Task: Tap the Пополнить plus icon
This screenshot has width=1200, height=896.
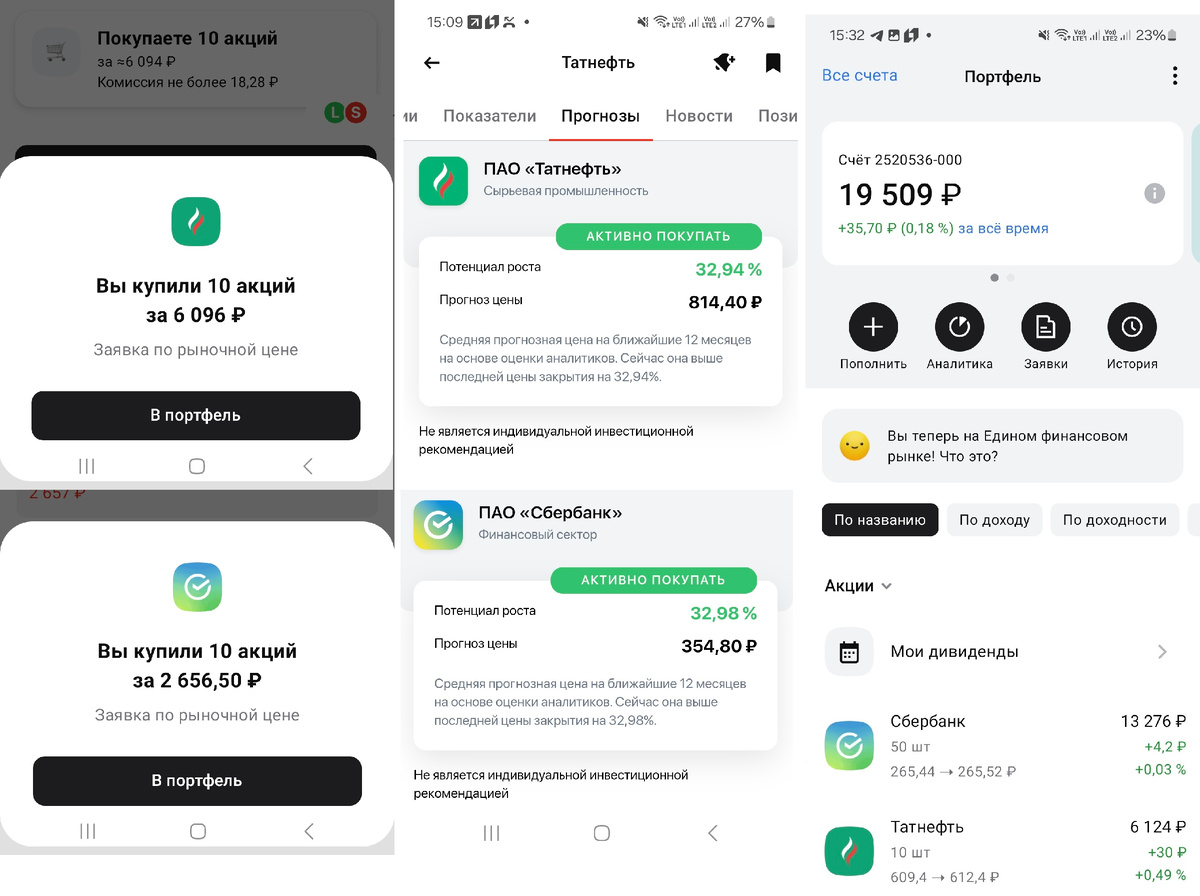Action: click(x=873, y=326)
